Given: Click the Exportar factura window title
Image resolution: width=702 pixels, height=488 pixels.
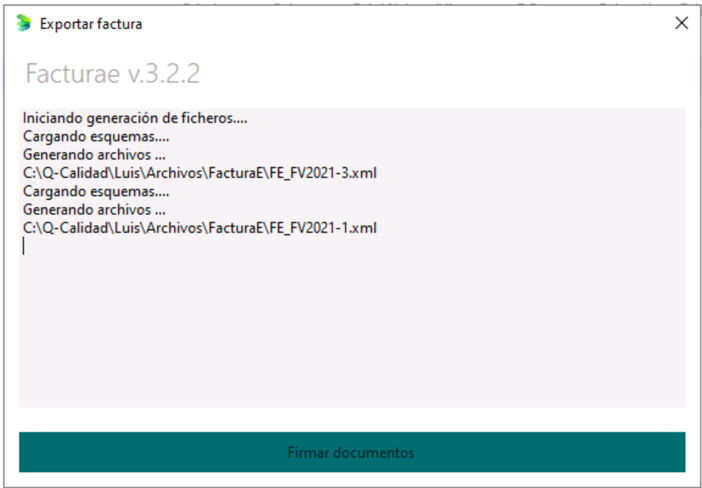Looking at the screenshot, I should [x=91, y=24].
